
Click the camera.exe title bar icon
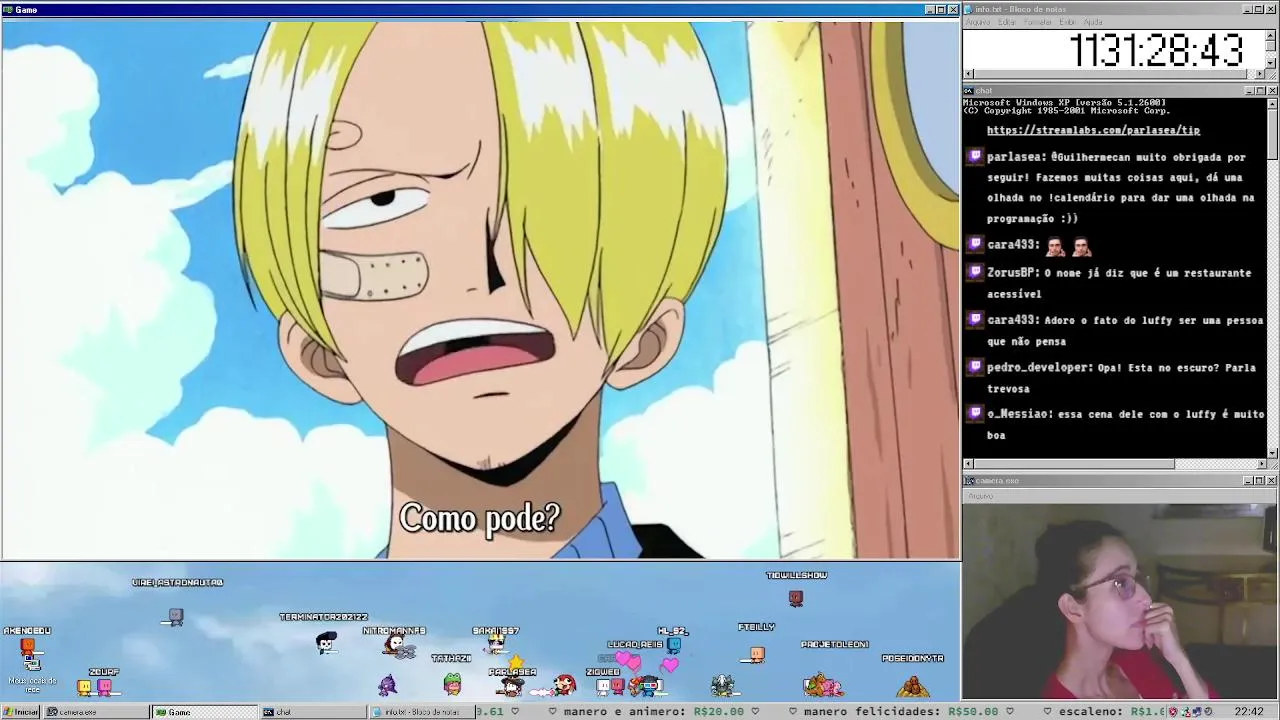pos(969,481)
